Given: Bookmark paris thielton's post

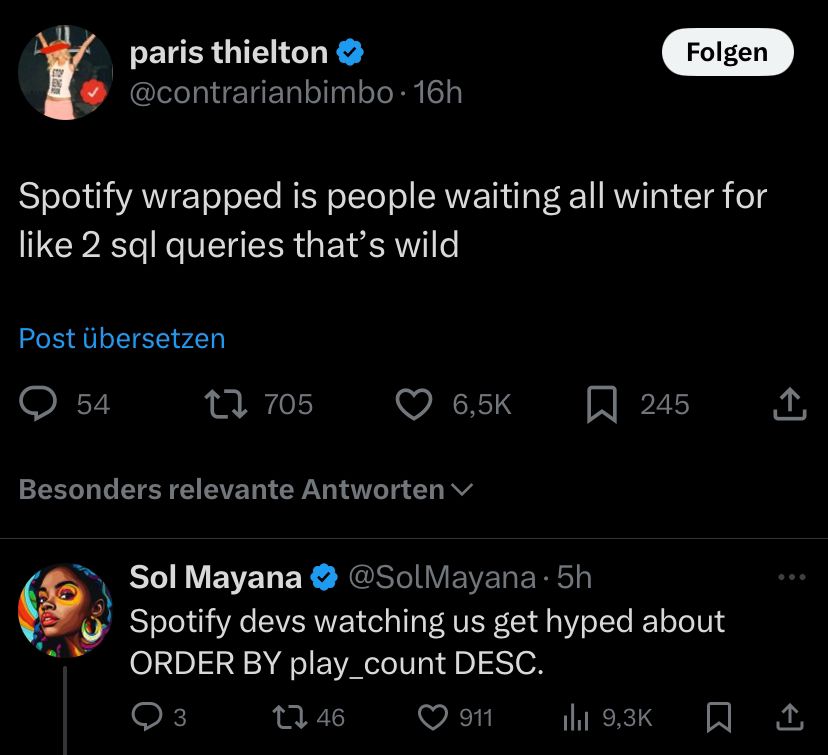Looking at the screenshot, I should pyautogui.click(x=601, y=404).
